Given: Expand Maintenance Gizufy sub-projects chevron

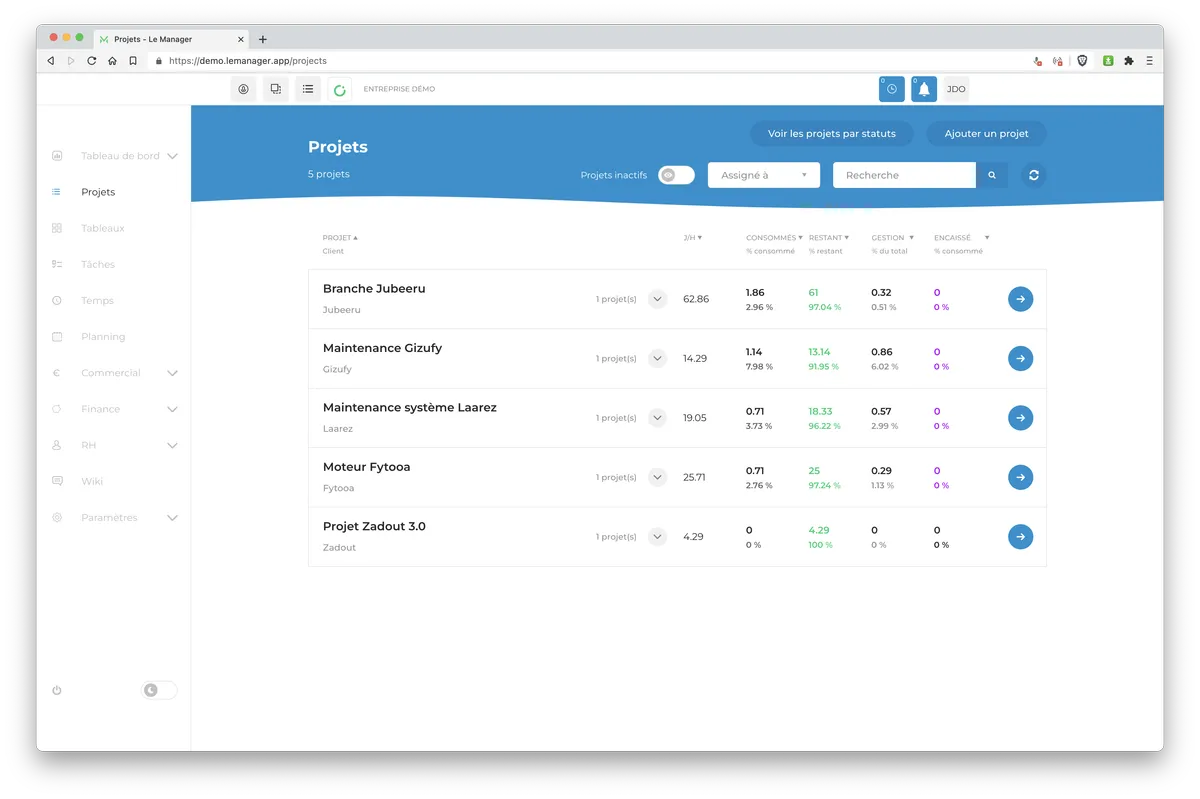Looking at the screenshot, I should (x=657, y=358).
